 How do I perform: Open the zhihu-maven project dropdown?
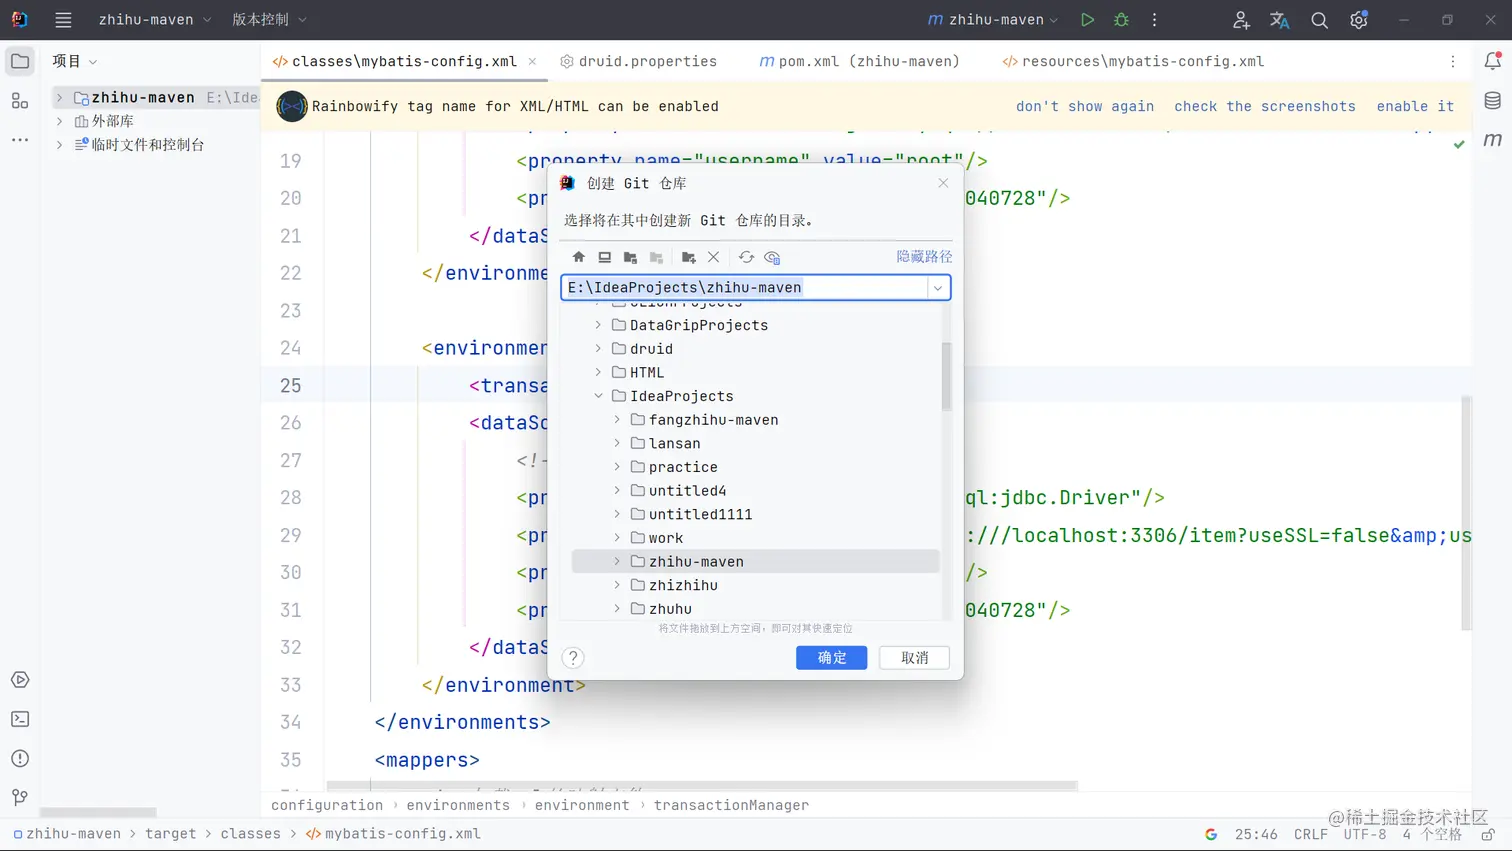[x=155, y=20]
